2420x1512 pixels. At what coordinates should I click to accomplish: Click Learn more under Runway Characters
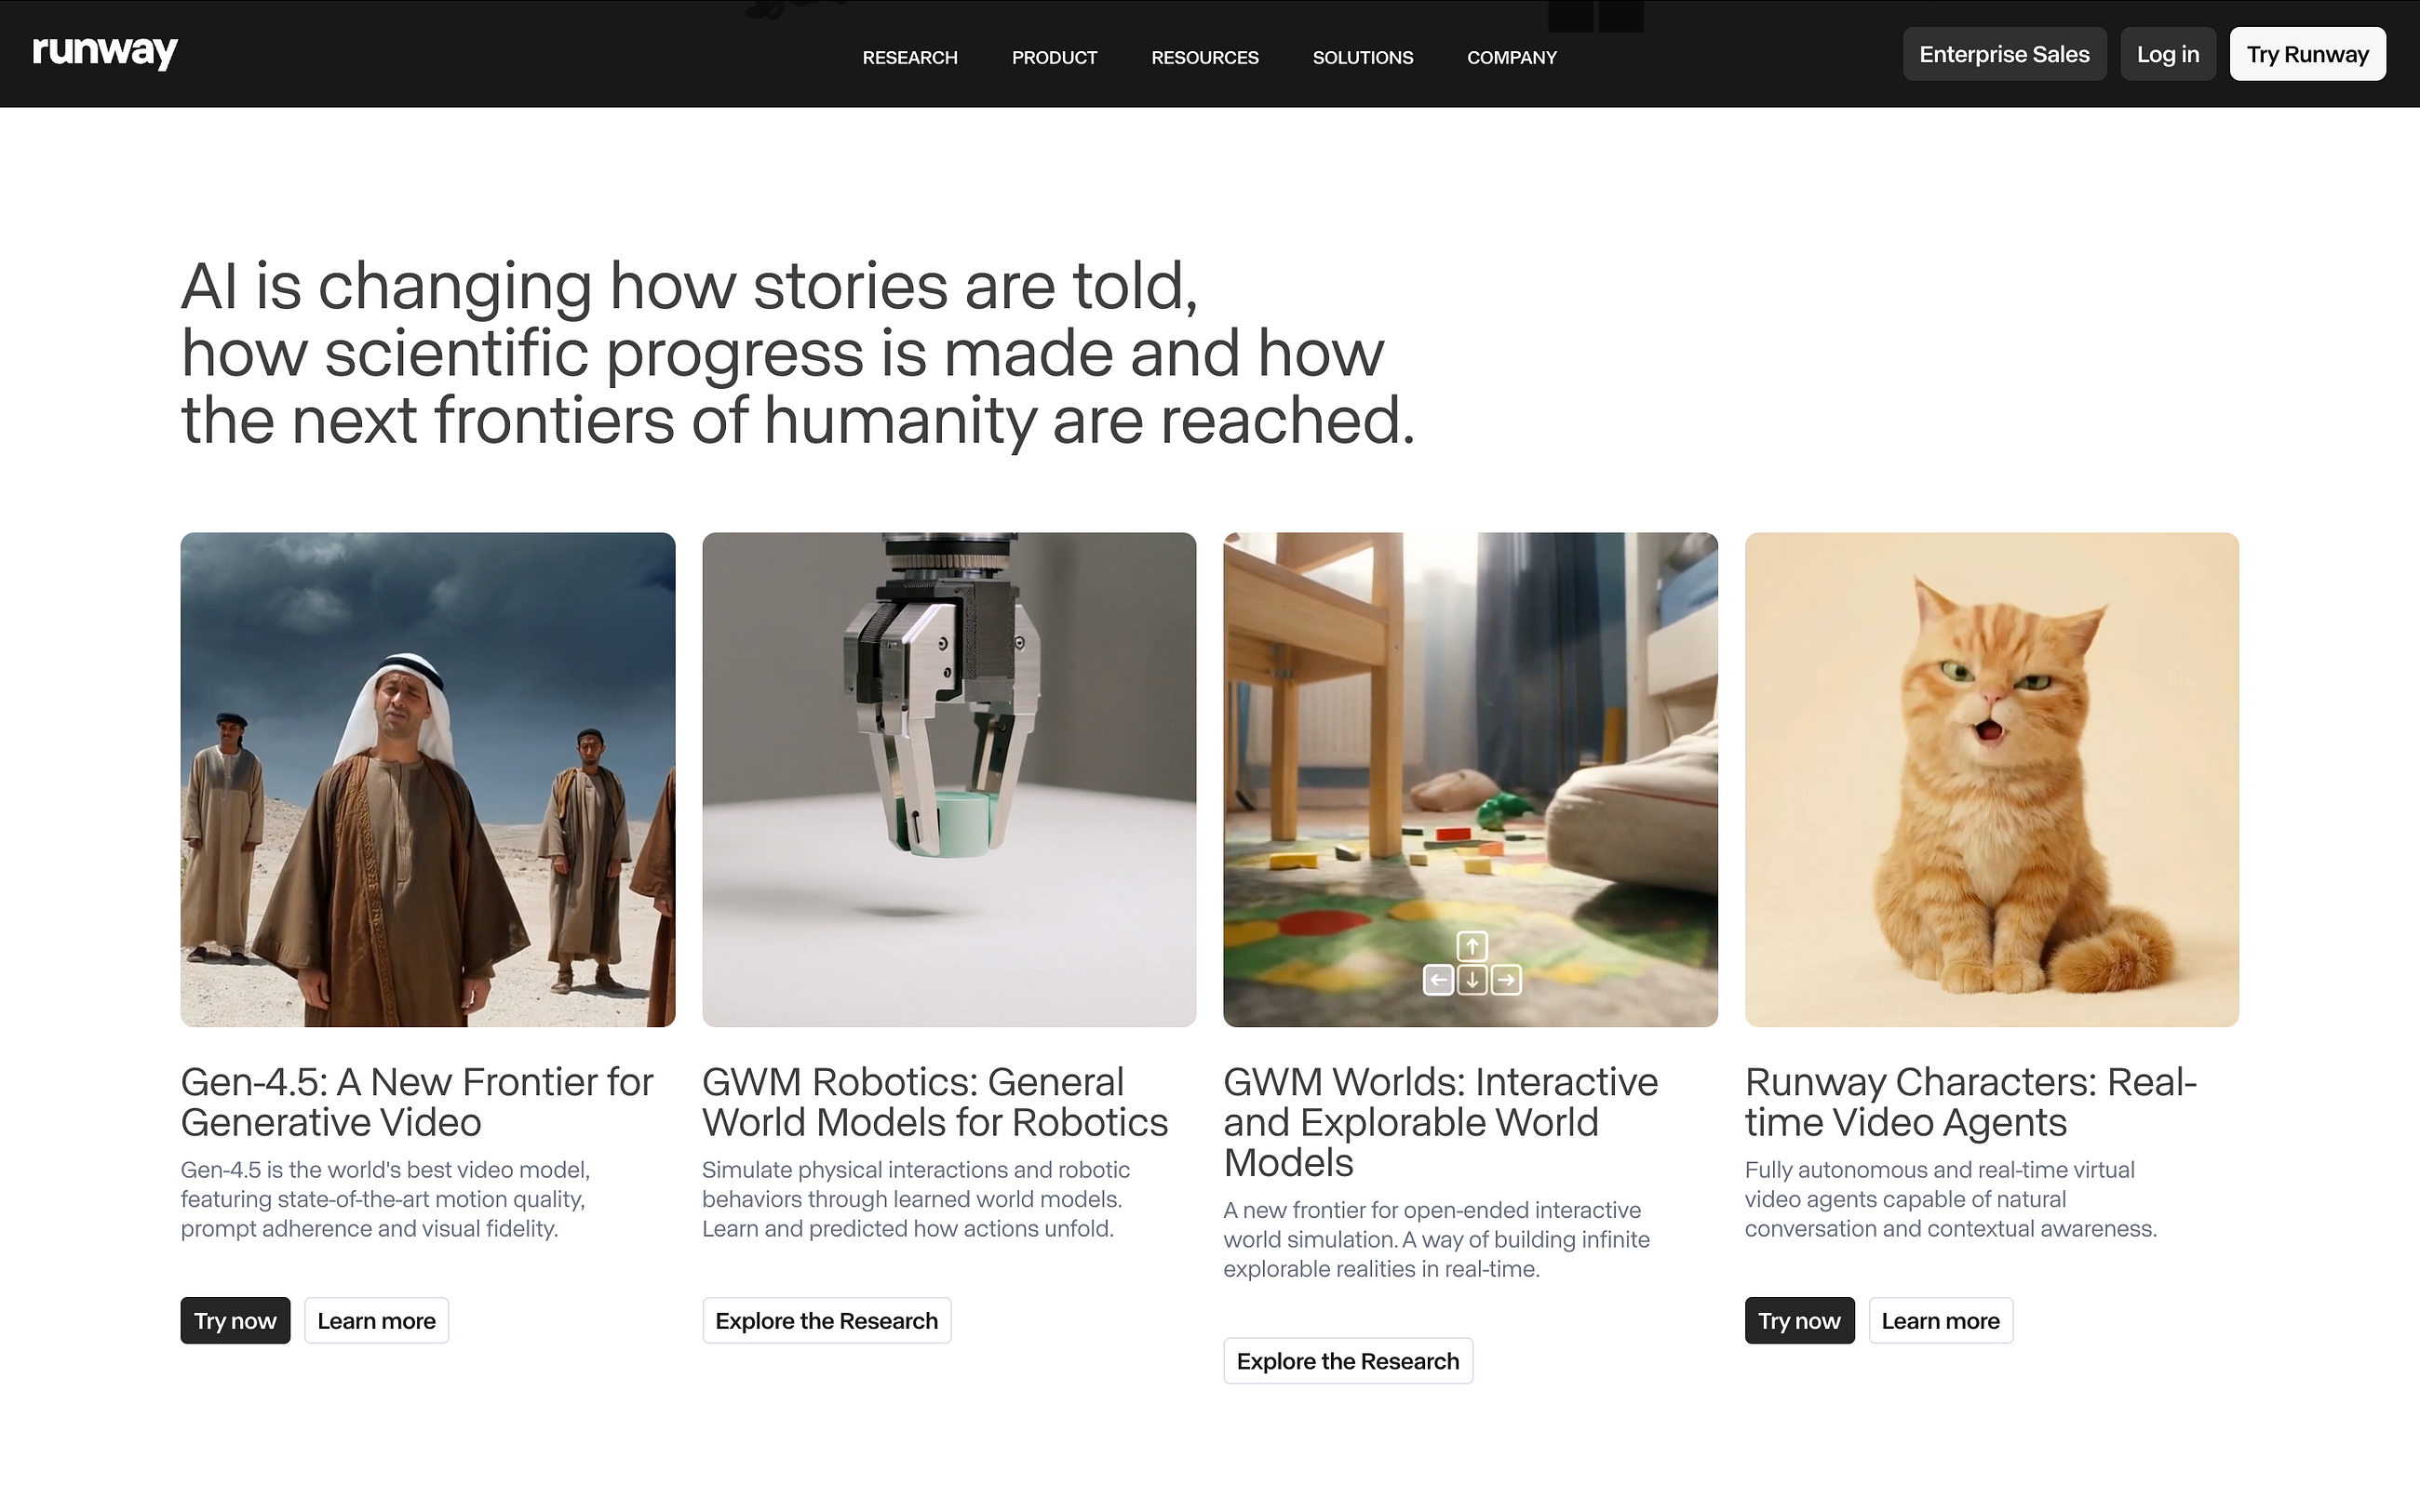coord(1940,1320)
